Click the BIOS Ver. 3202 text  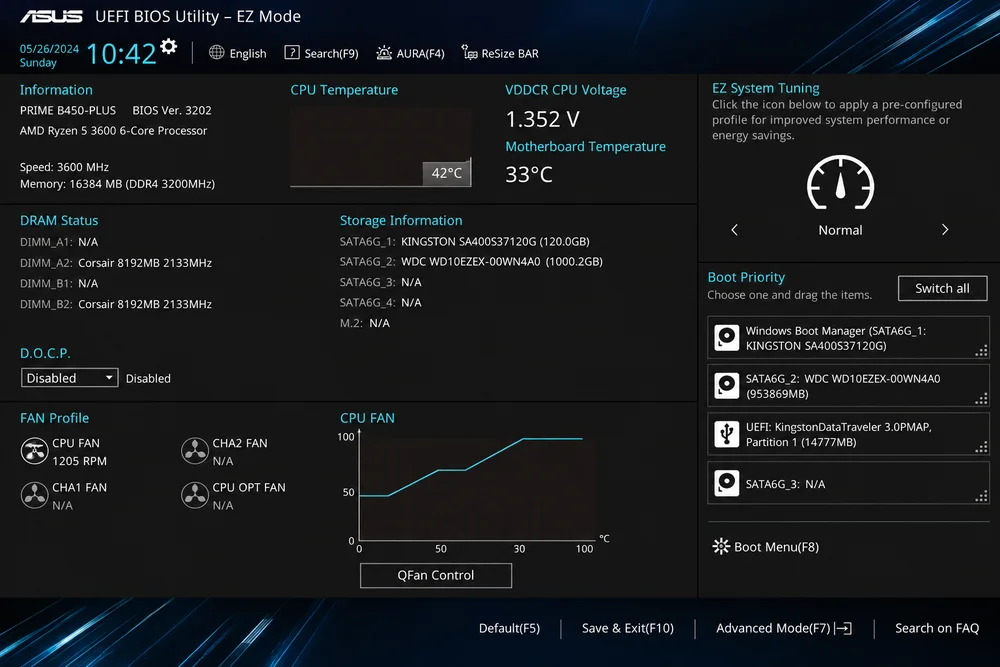pos(172,110)
